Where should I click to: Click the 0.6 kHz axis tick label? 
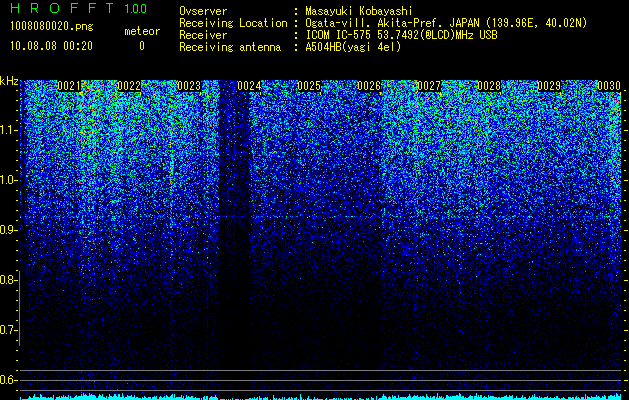click(x=8, y=380)
